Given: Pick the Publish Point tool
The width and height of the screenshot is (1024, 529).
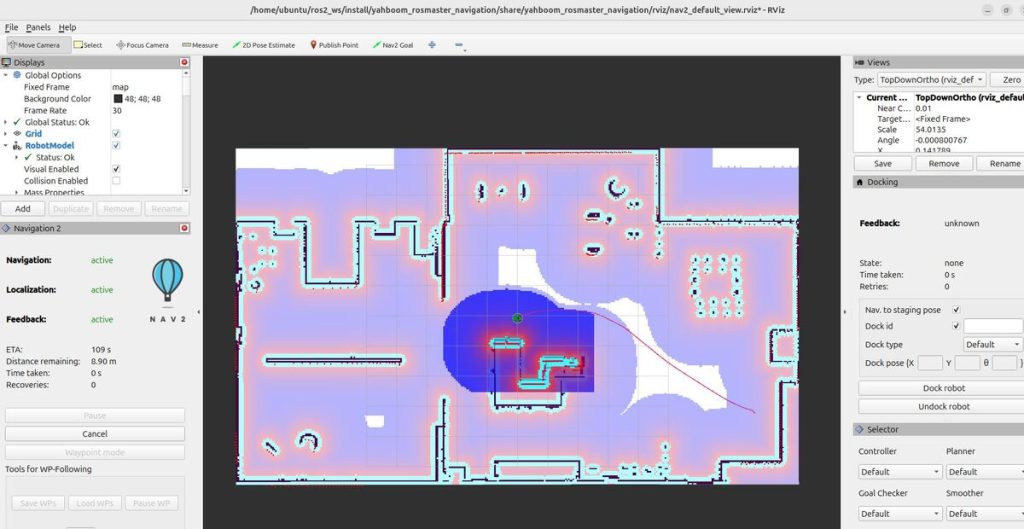Looking at the screenshot, I should pyautogui.click(x=334, y=45).
